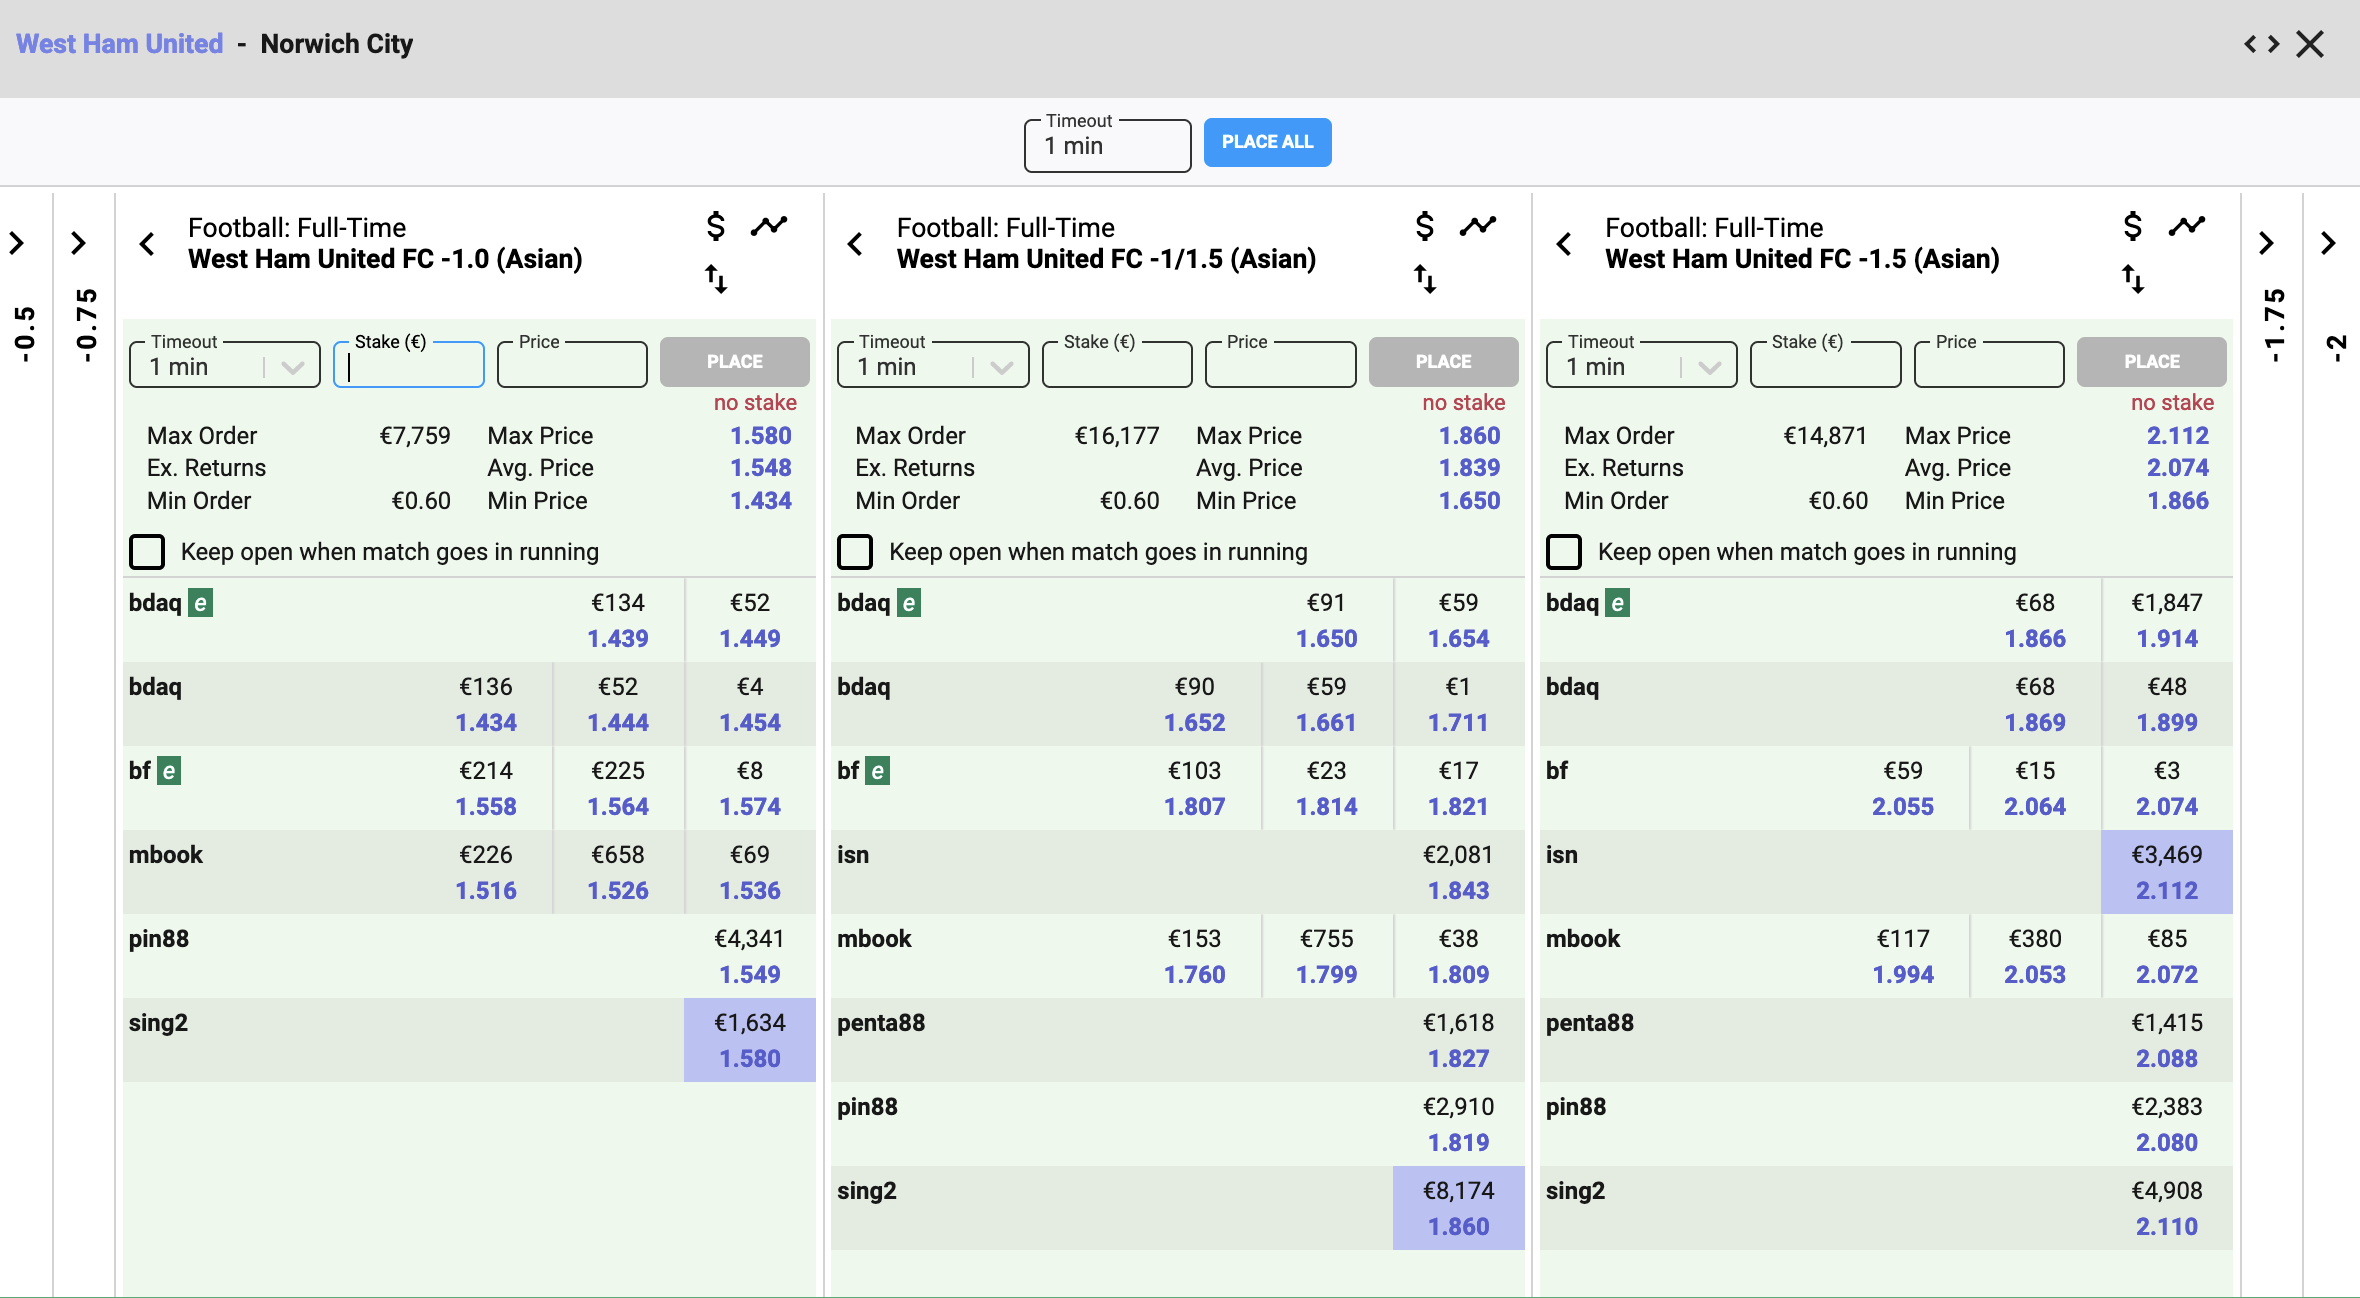The height and width of the screenshot is (1298, 2360).
Task: Open price chart for -1/1.5 Asian market
Action: pos(1477,226)
